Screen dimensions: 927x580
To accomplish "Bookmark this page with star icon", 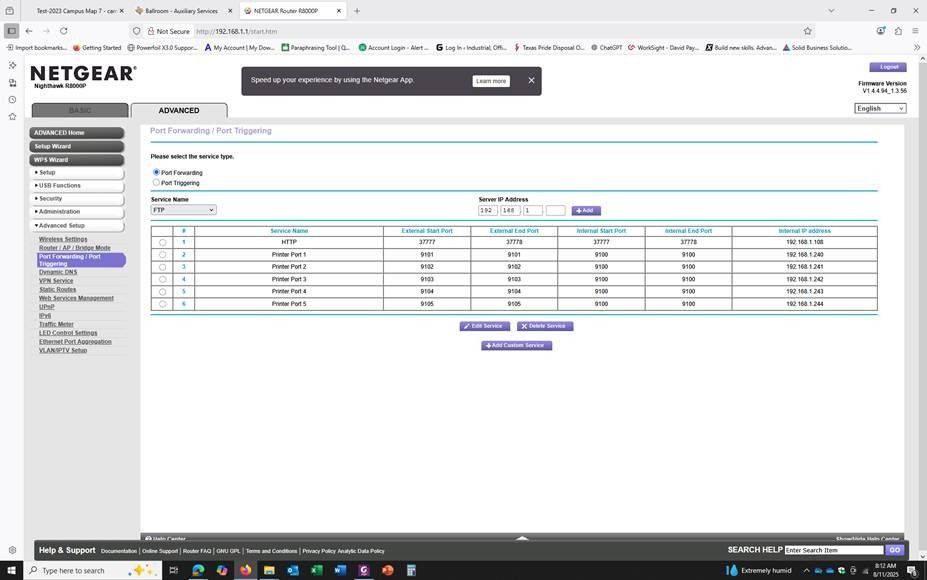I will coord(808,31).
